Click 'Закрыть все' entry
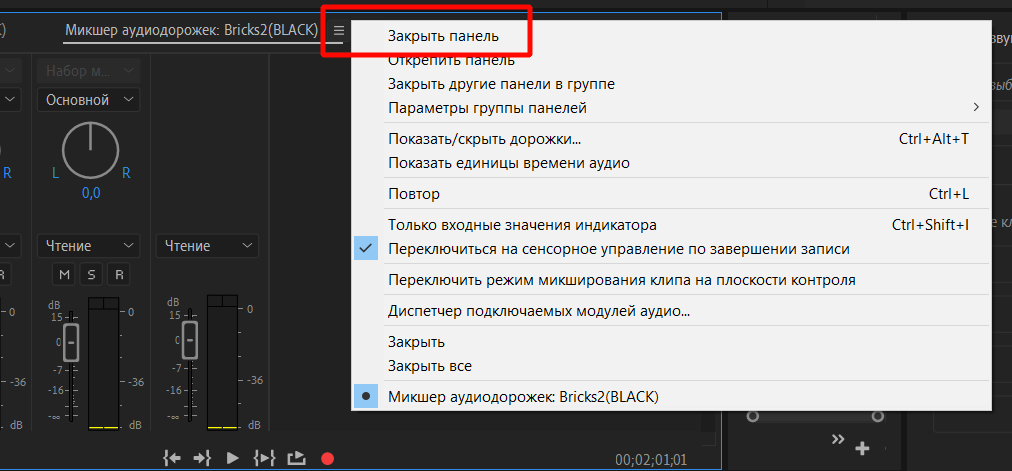 (x=430, y=366)
